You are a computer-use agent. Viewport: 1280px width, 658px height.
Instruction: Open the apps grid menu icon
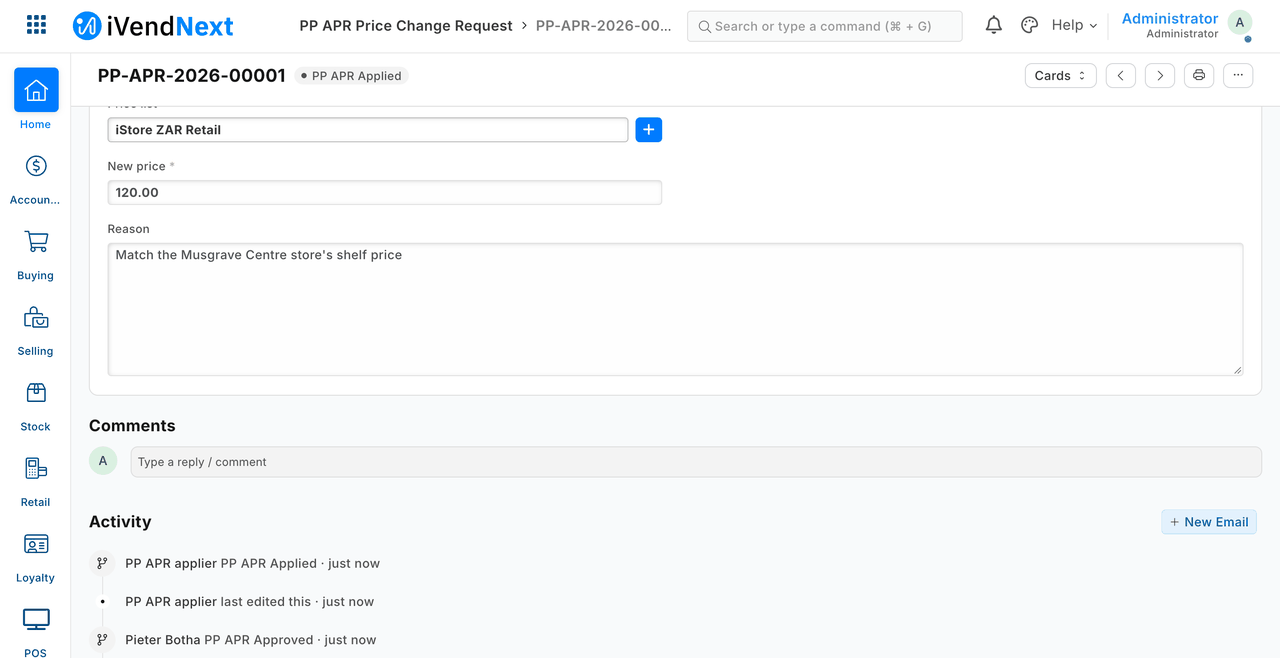tap(36, 25)
